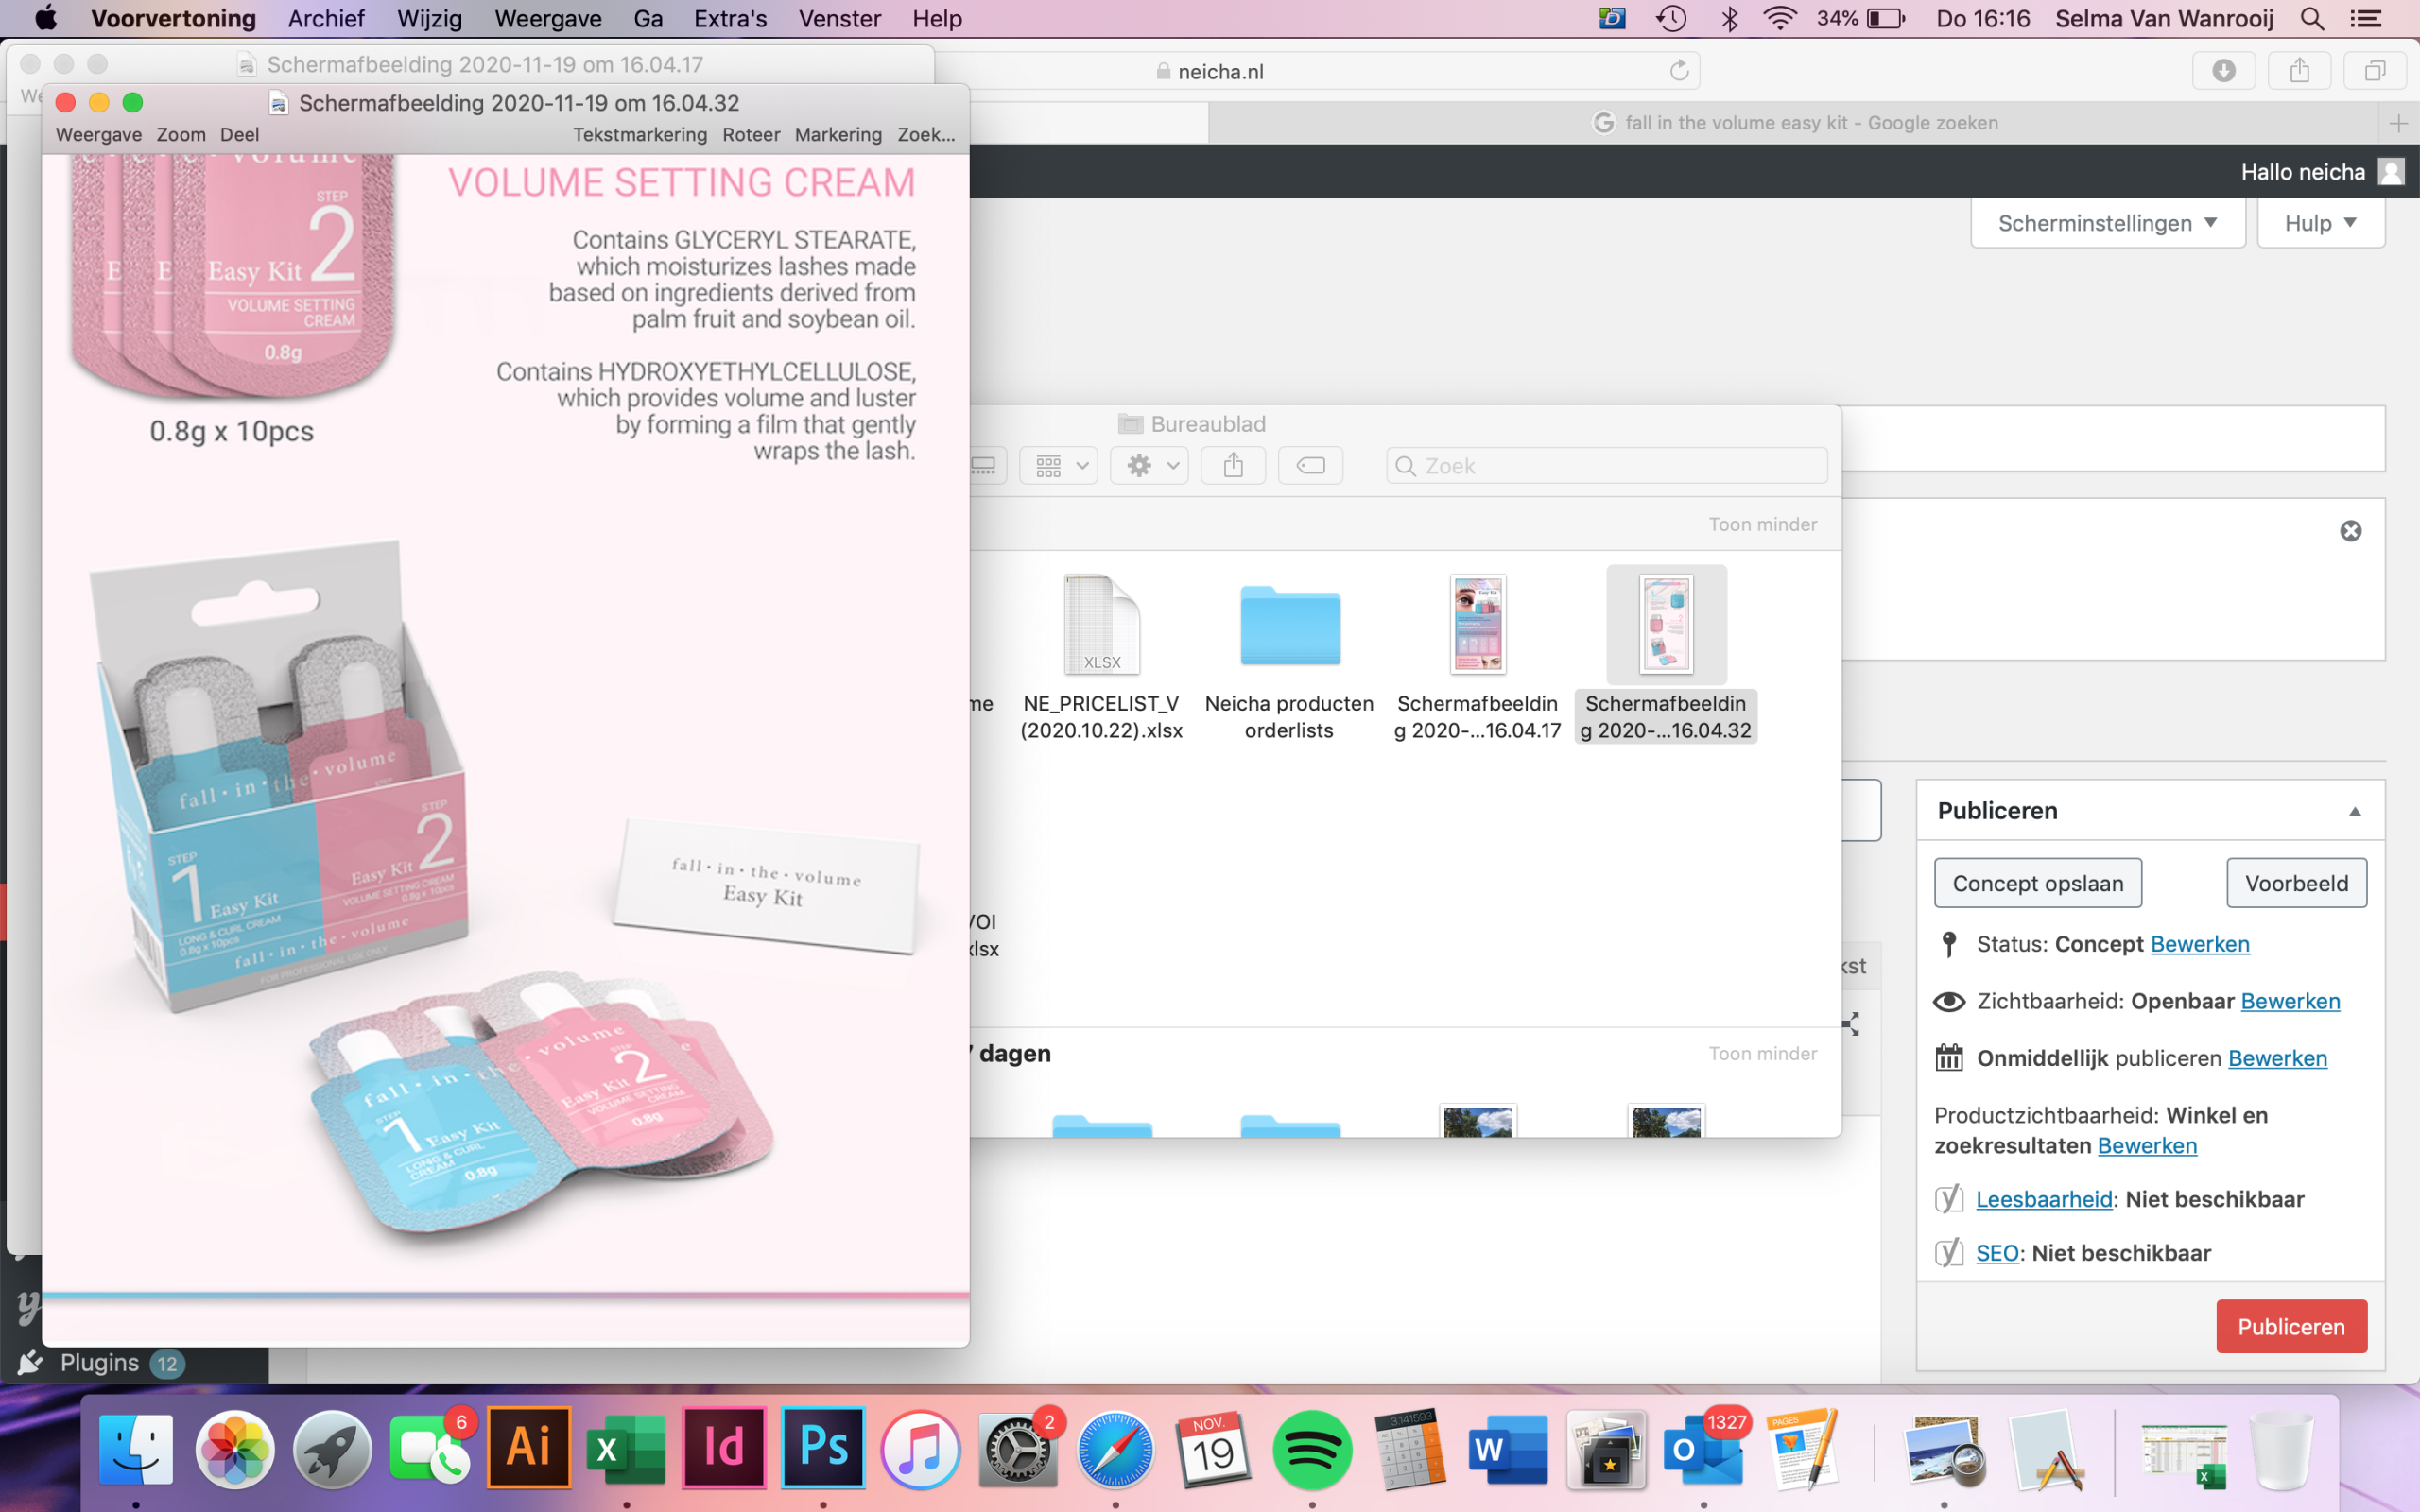This screenshot has width=2420, height=1512.
Task: Open the Extra's menu in menu bar
Action: point(730,18)
